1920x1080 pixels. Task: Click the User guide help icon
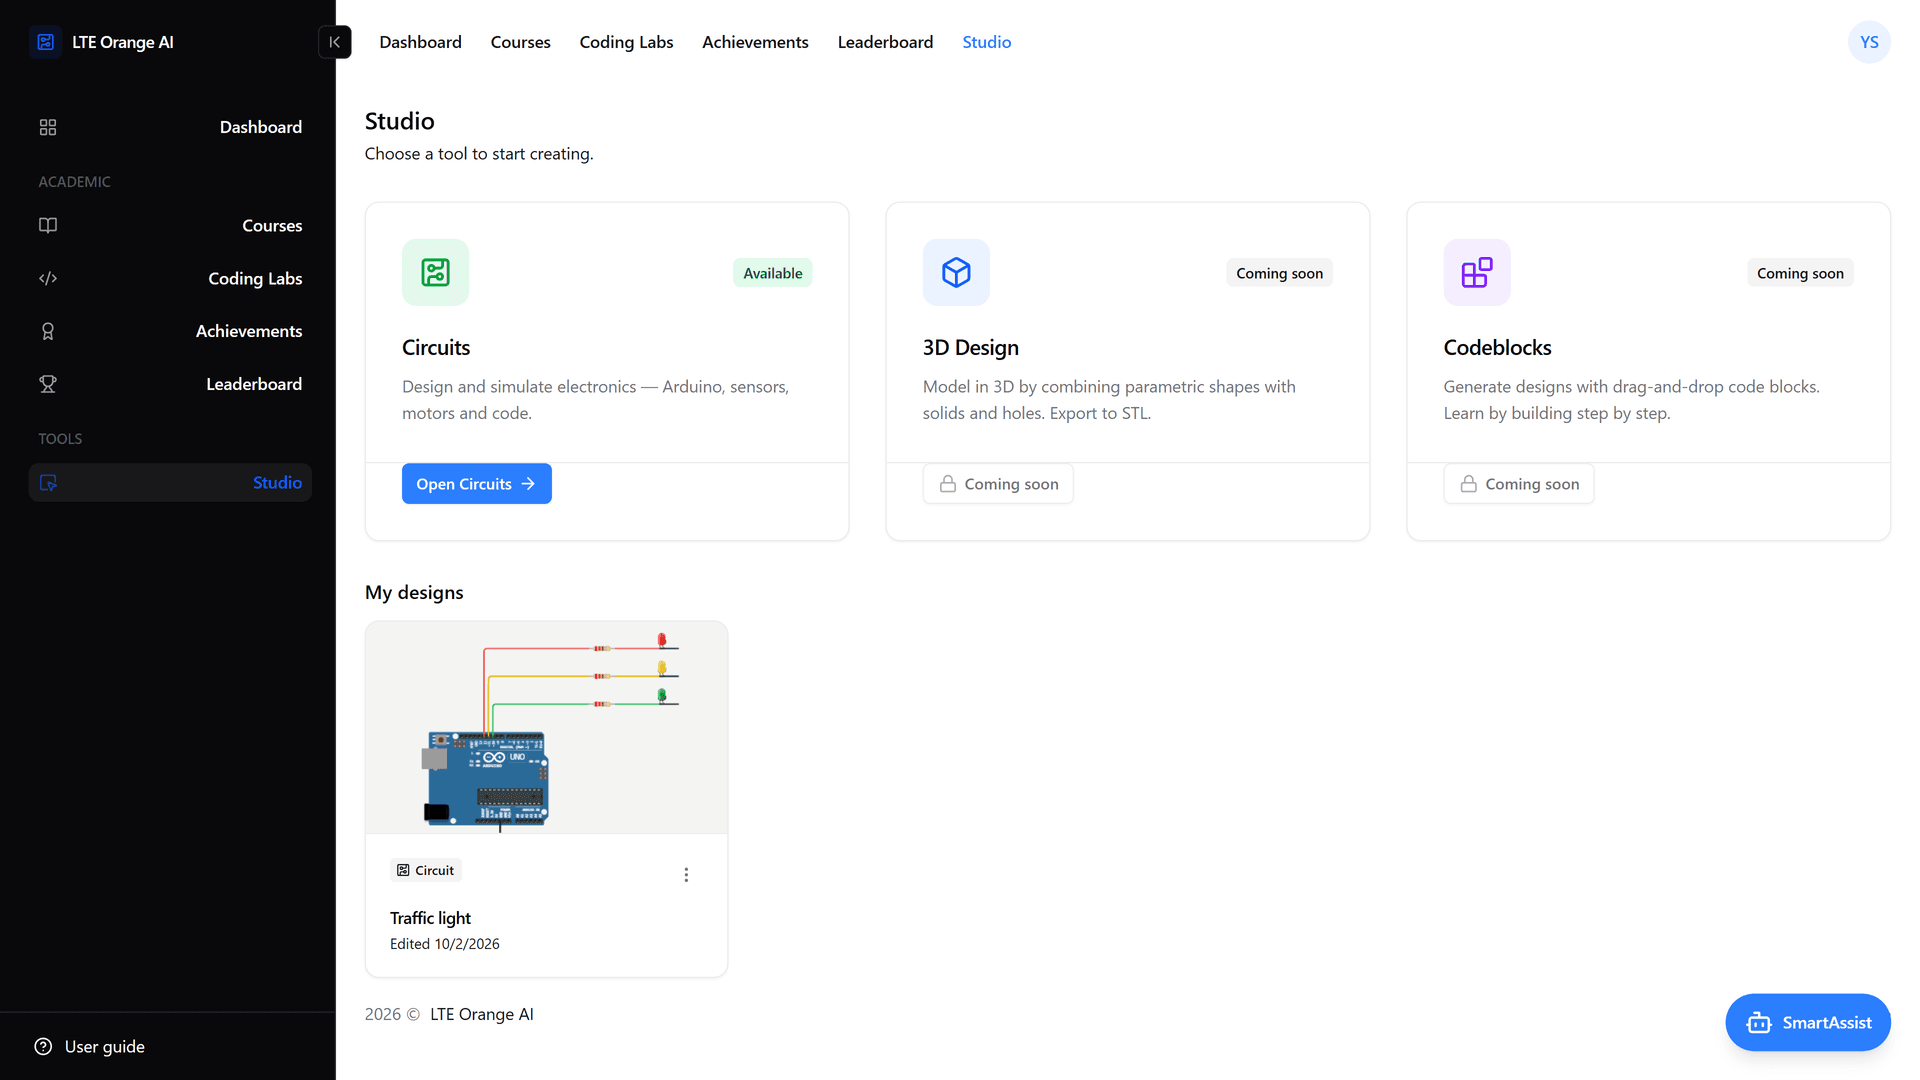(x=43, y=1047)
